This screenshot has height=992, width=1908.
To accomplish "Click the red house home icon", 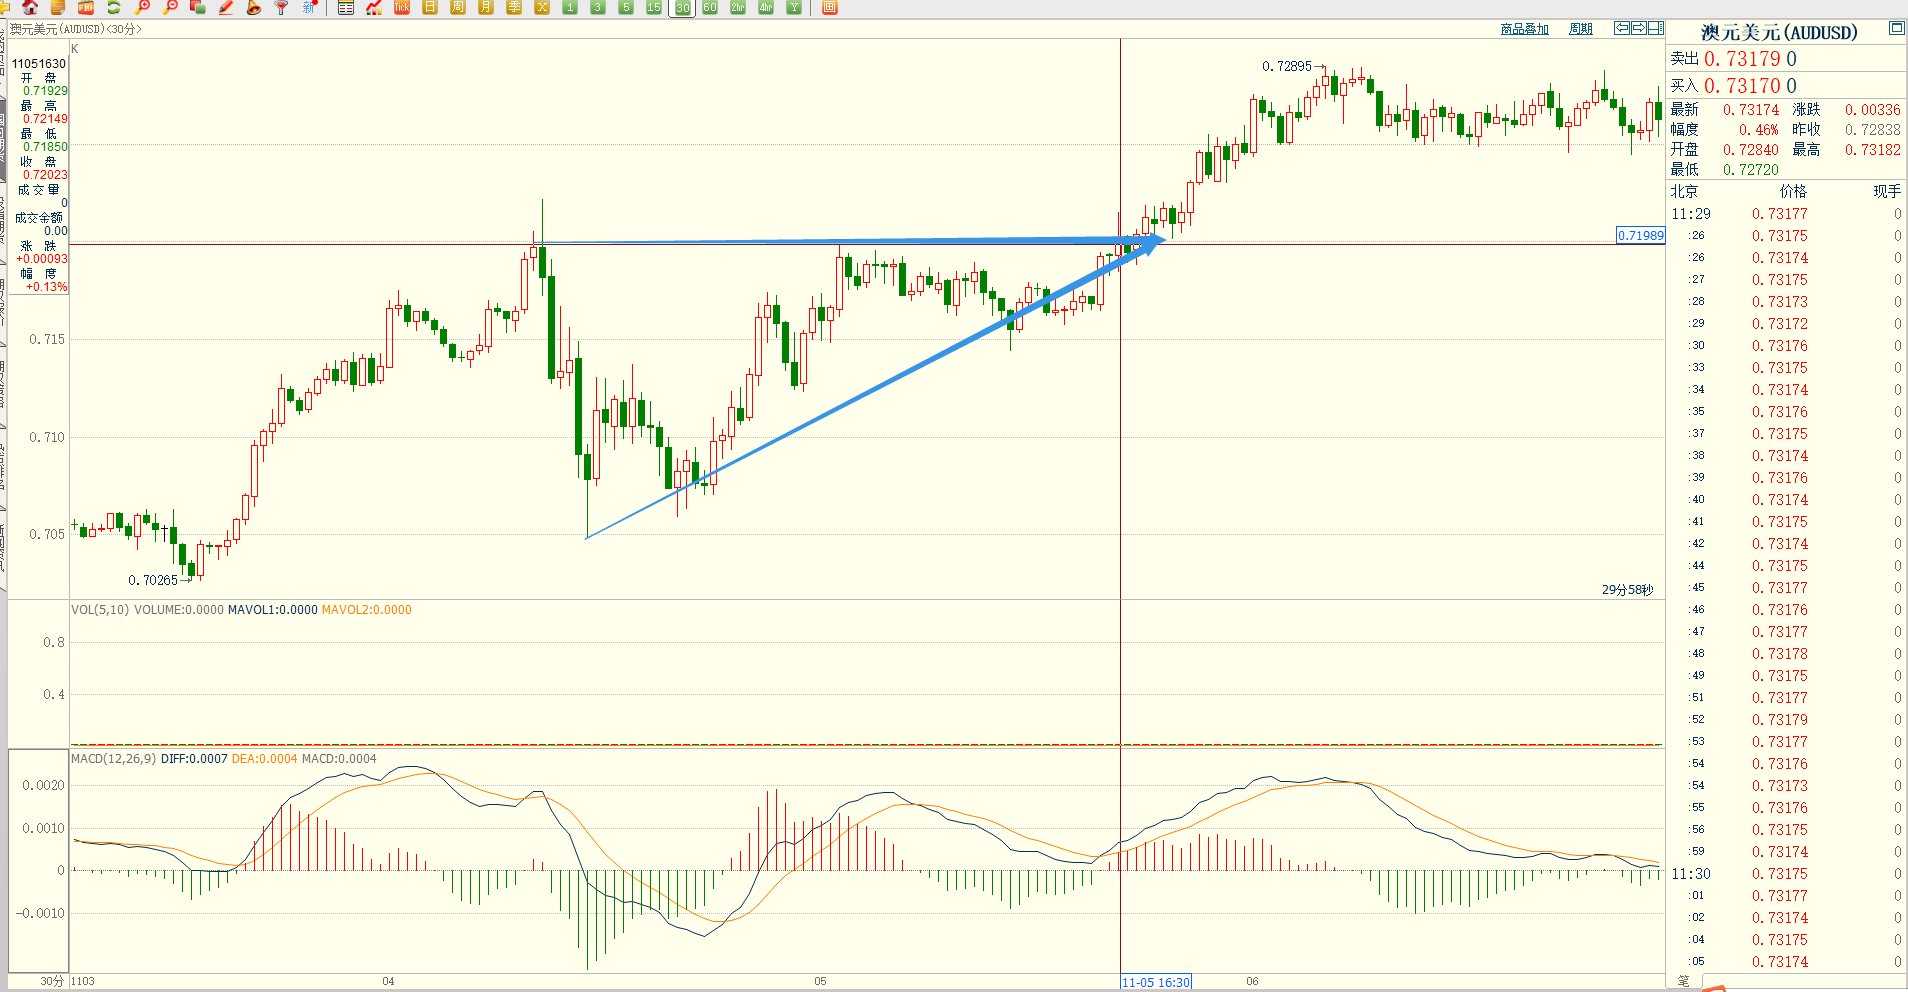I will click(30, 7).
